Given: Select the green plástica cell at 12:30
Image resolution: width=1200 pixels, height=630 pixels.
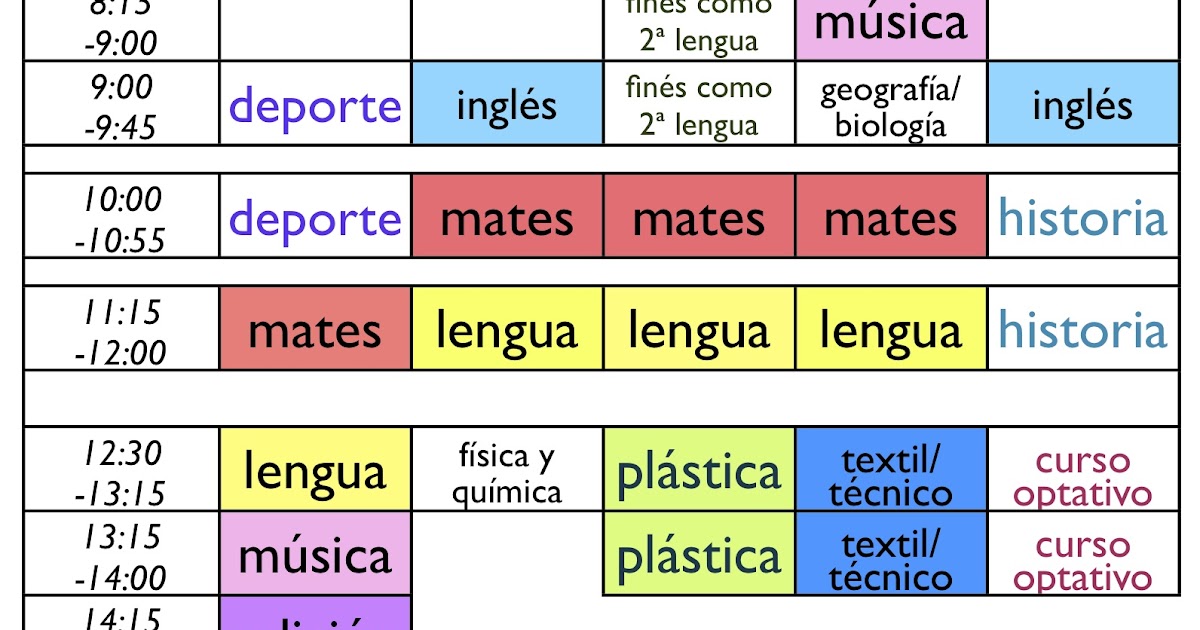Looking at the screenshot, I should [699, 470].
